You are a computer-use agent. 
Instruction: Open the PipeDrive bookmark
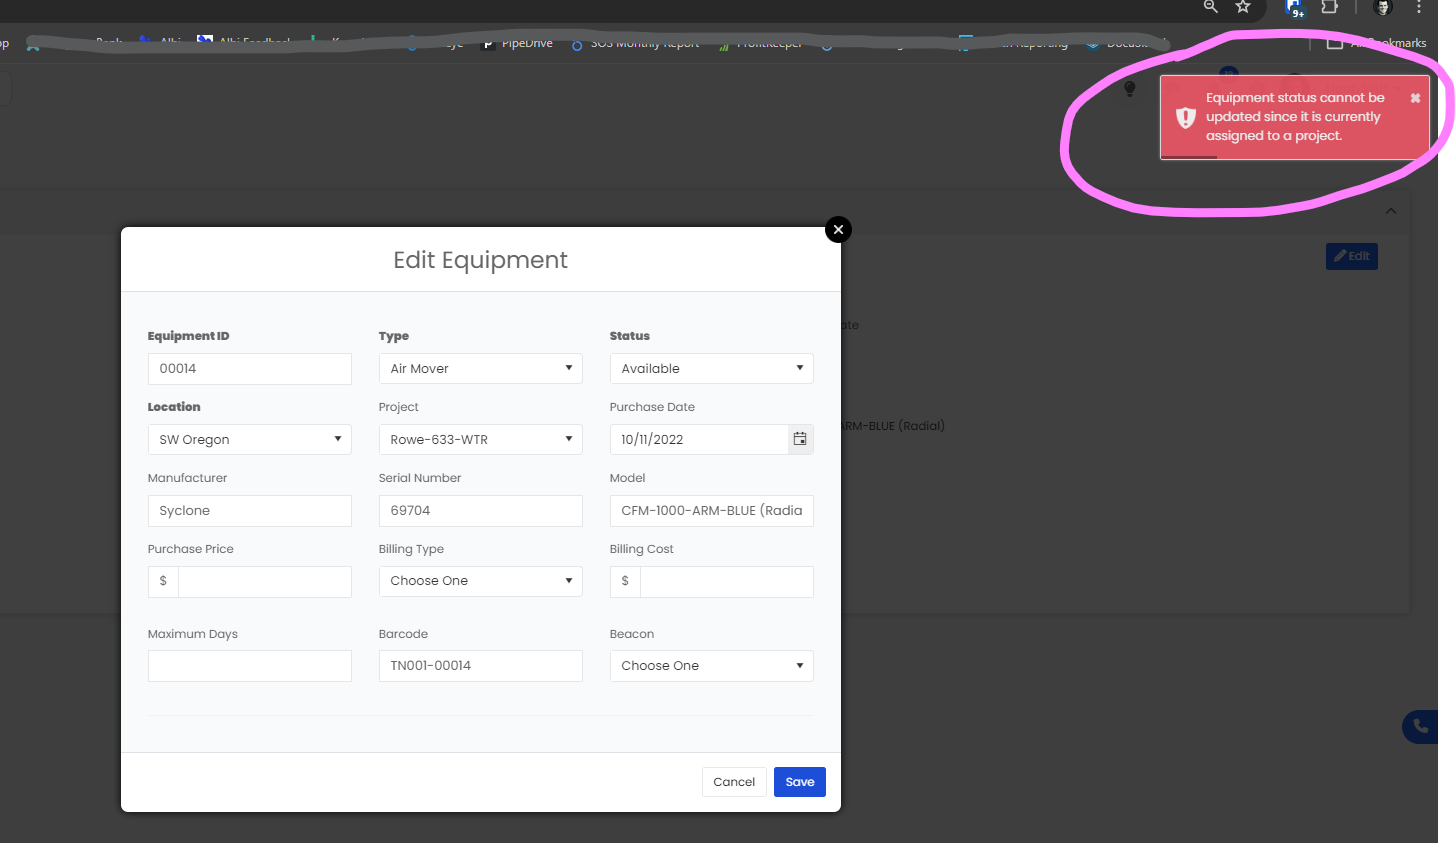pos(518,44)
